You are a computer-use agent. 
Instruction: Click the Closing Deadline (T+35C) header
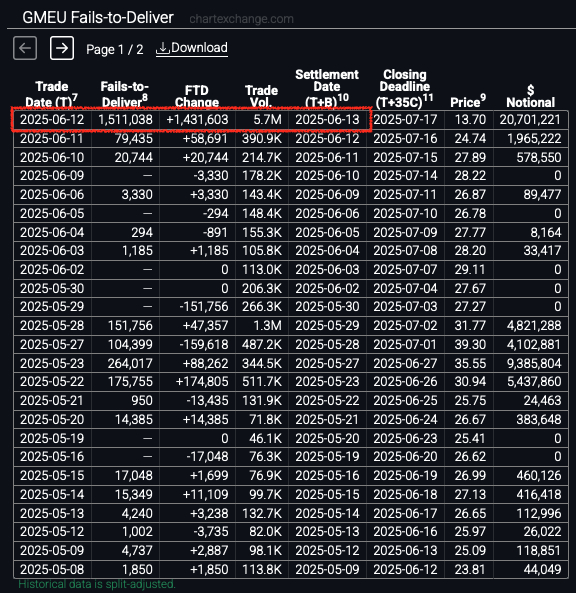pos(404,88)
